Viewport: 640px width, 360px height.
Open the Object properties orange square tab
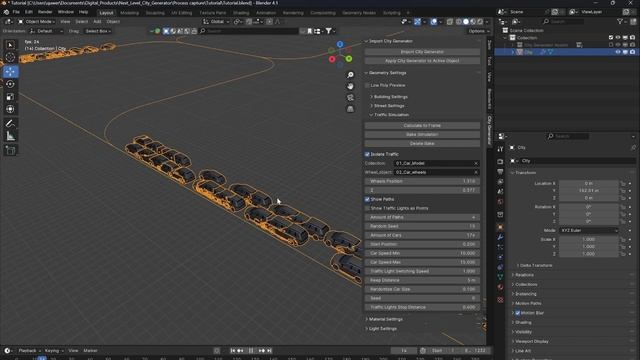point(500,227)
